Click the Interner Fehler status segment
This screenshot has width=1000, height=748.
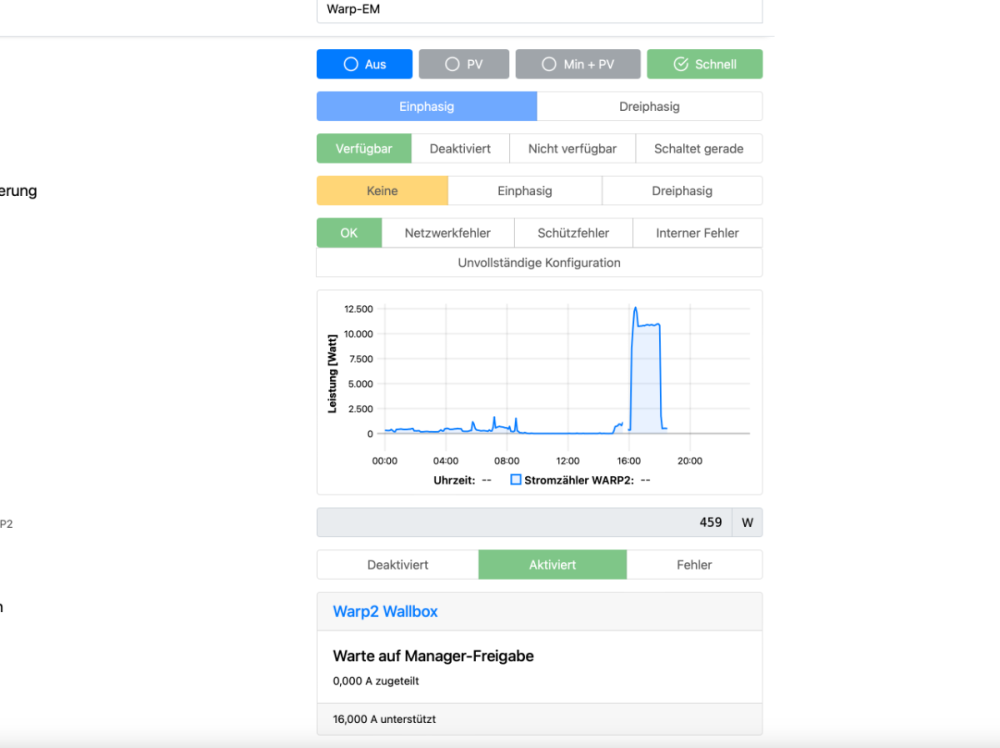click(697, 233)
